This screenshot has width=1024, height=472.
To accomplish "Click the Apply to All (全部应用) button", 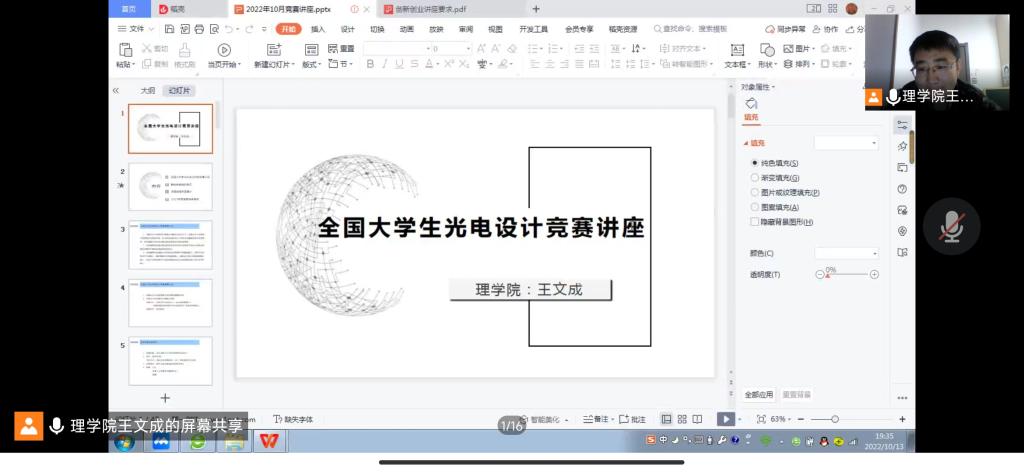I will pos(759,394).
